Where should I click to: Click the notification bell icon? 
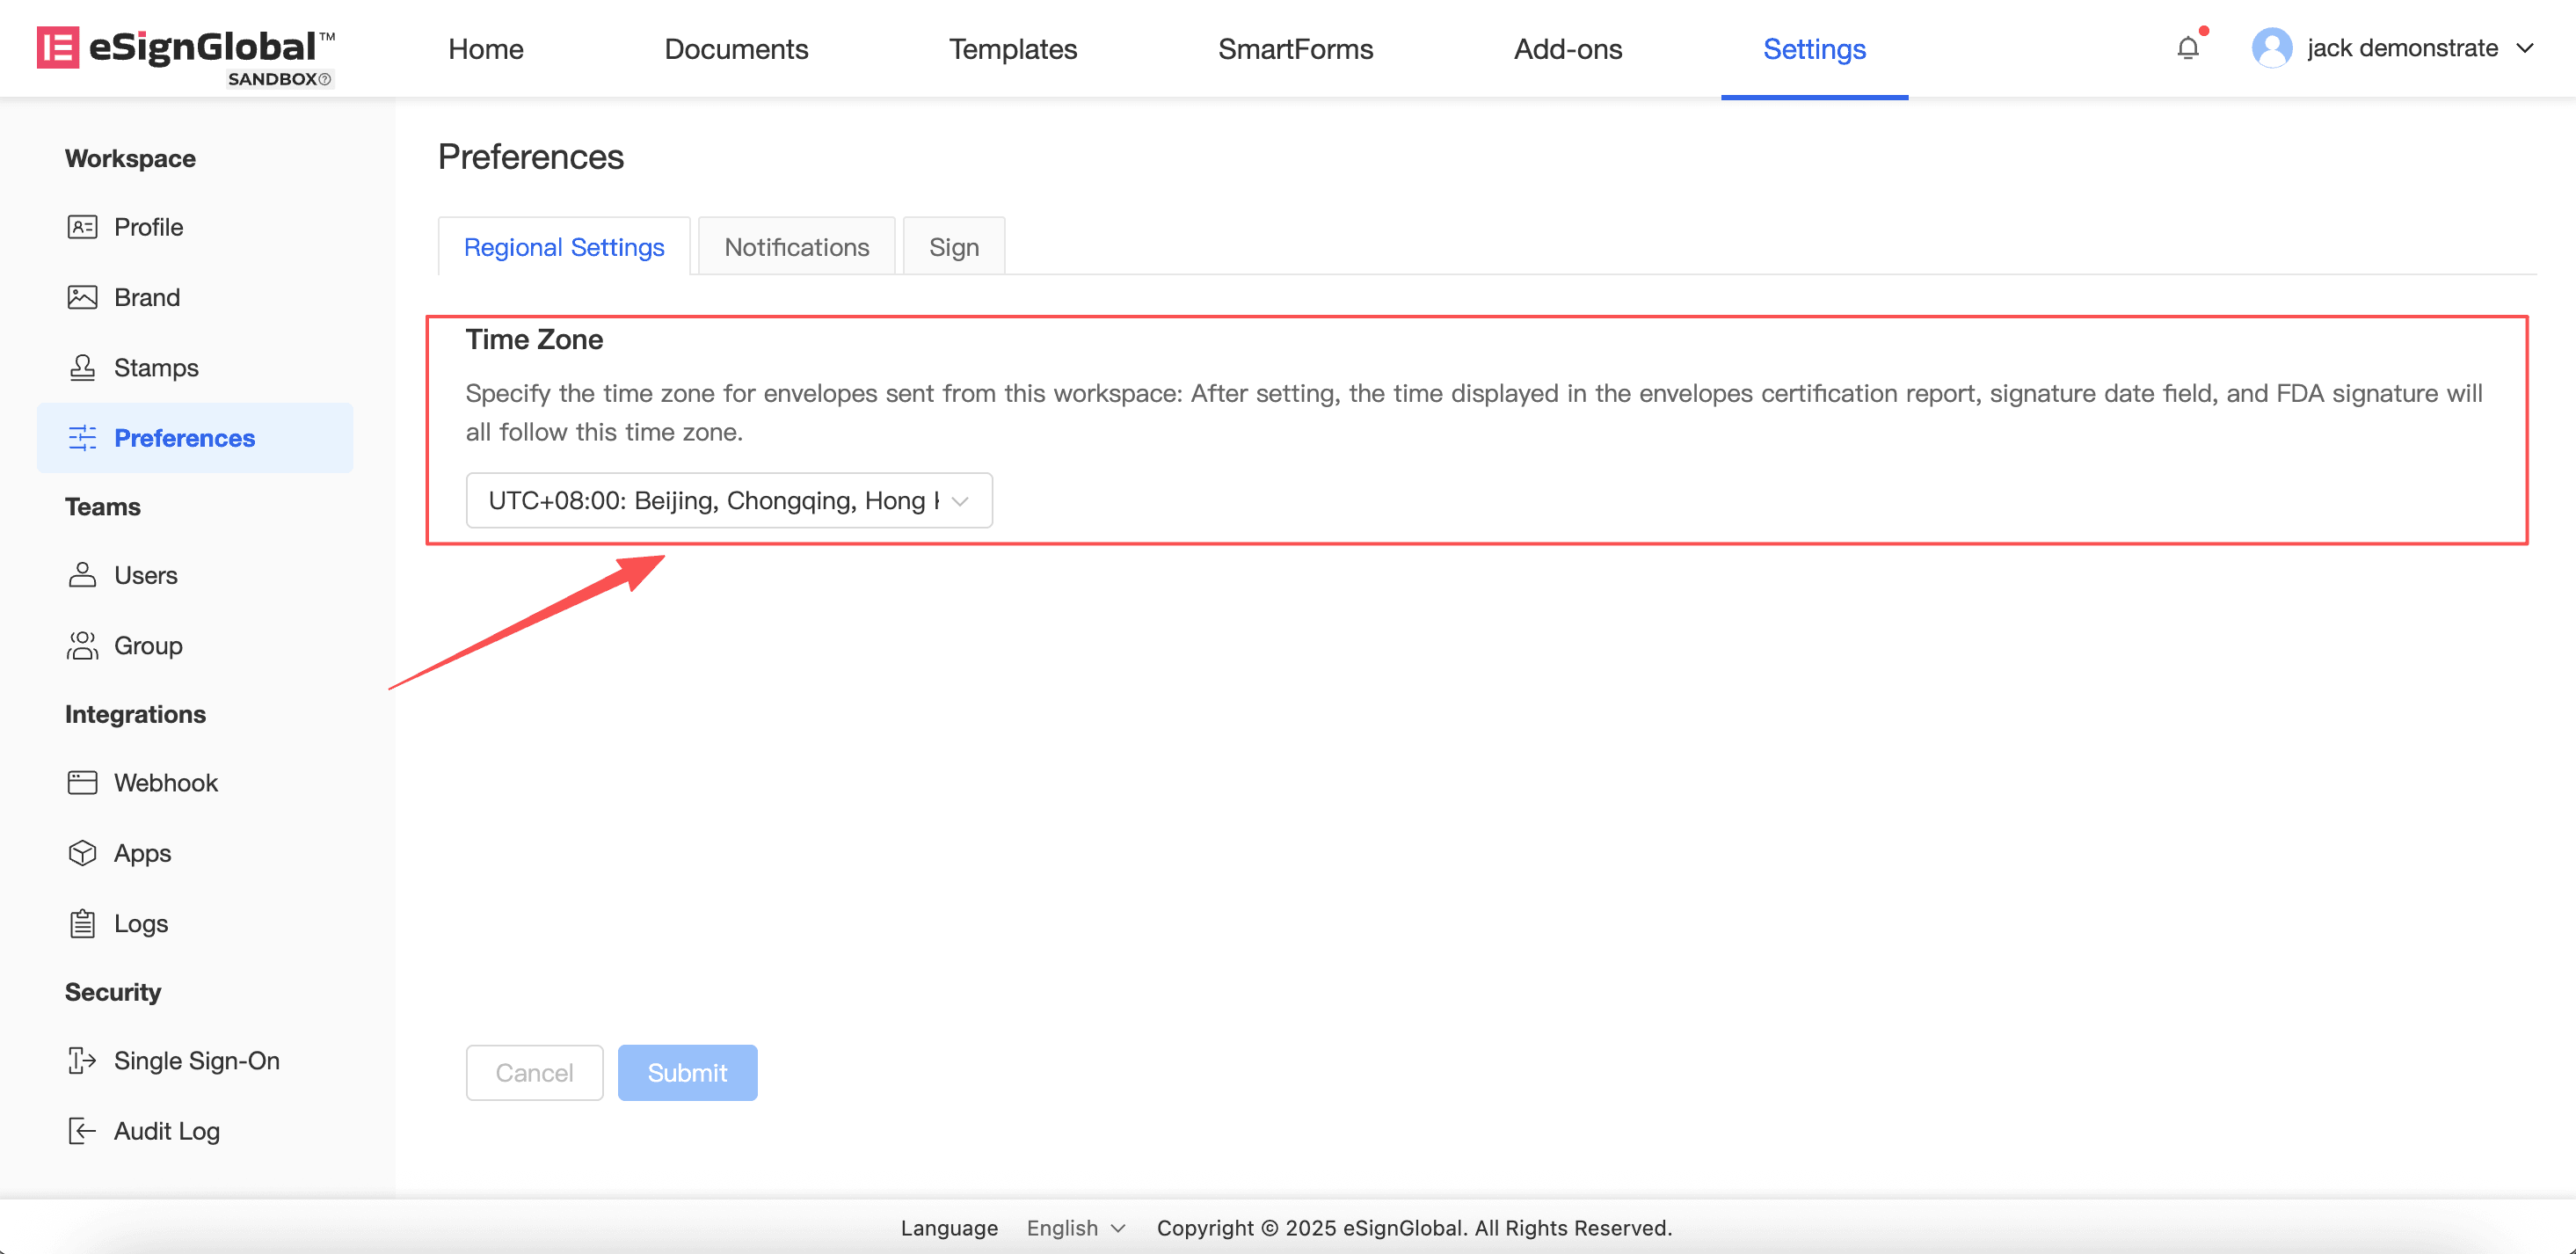(2187, 48)
